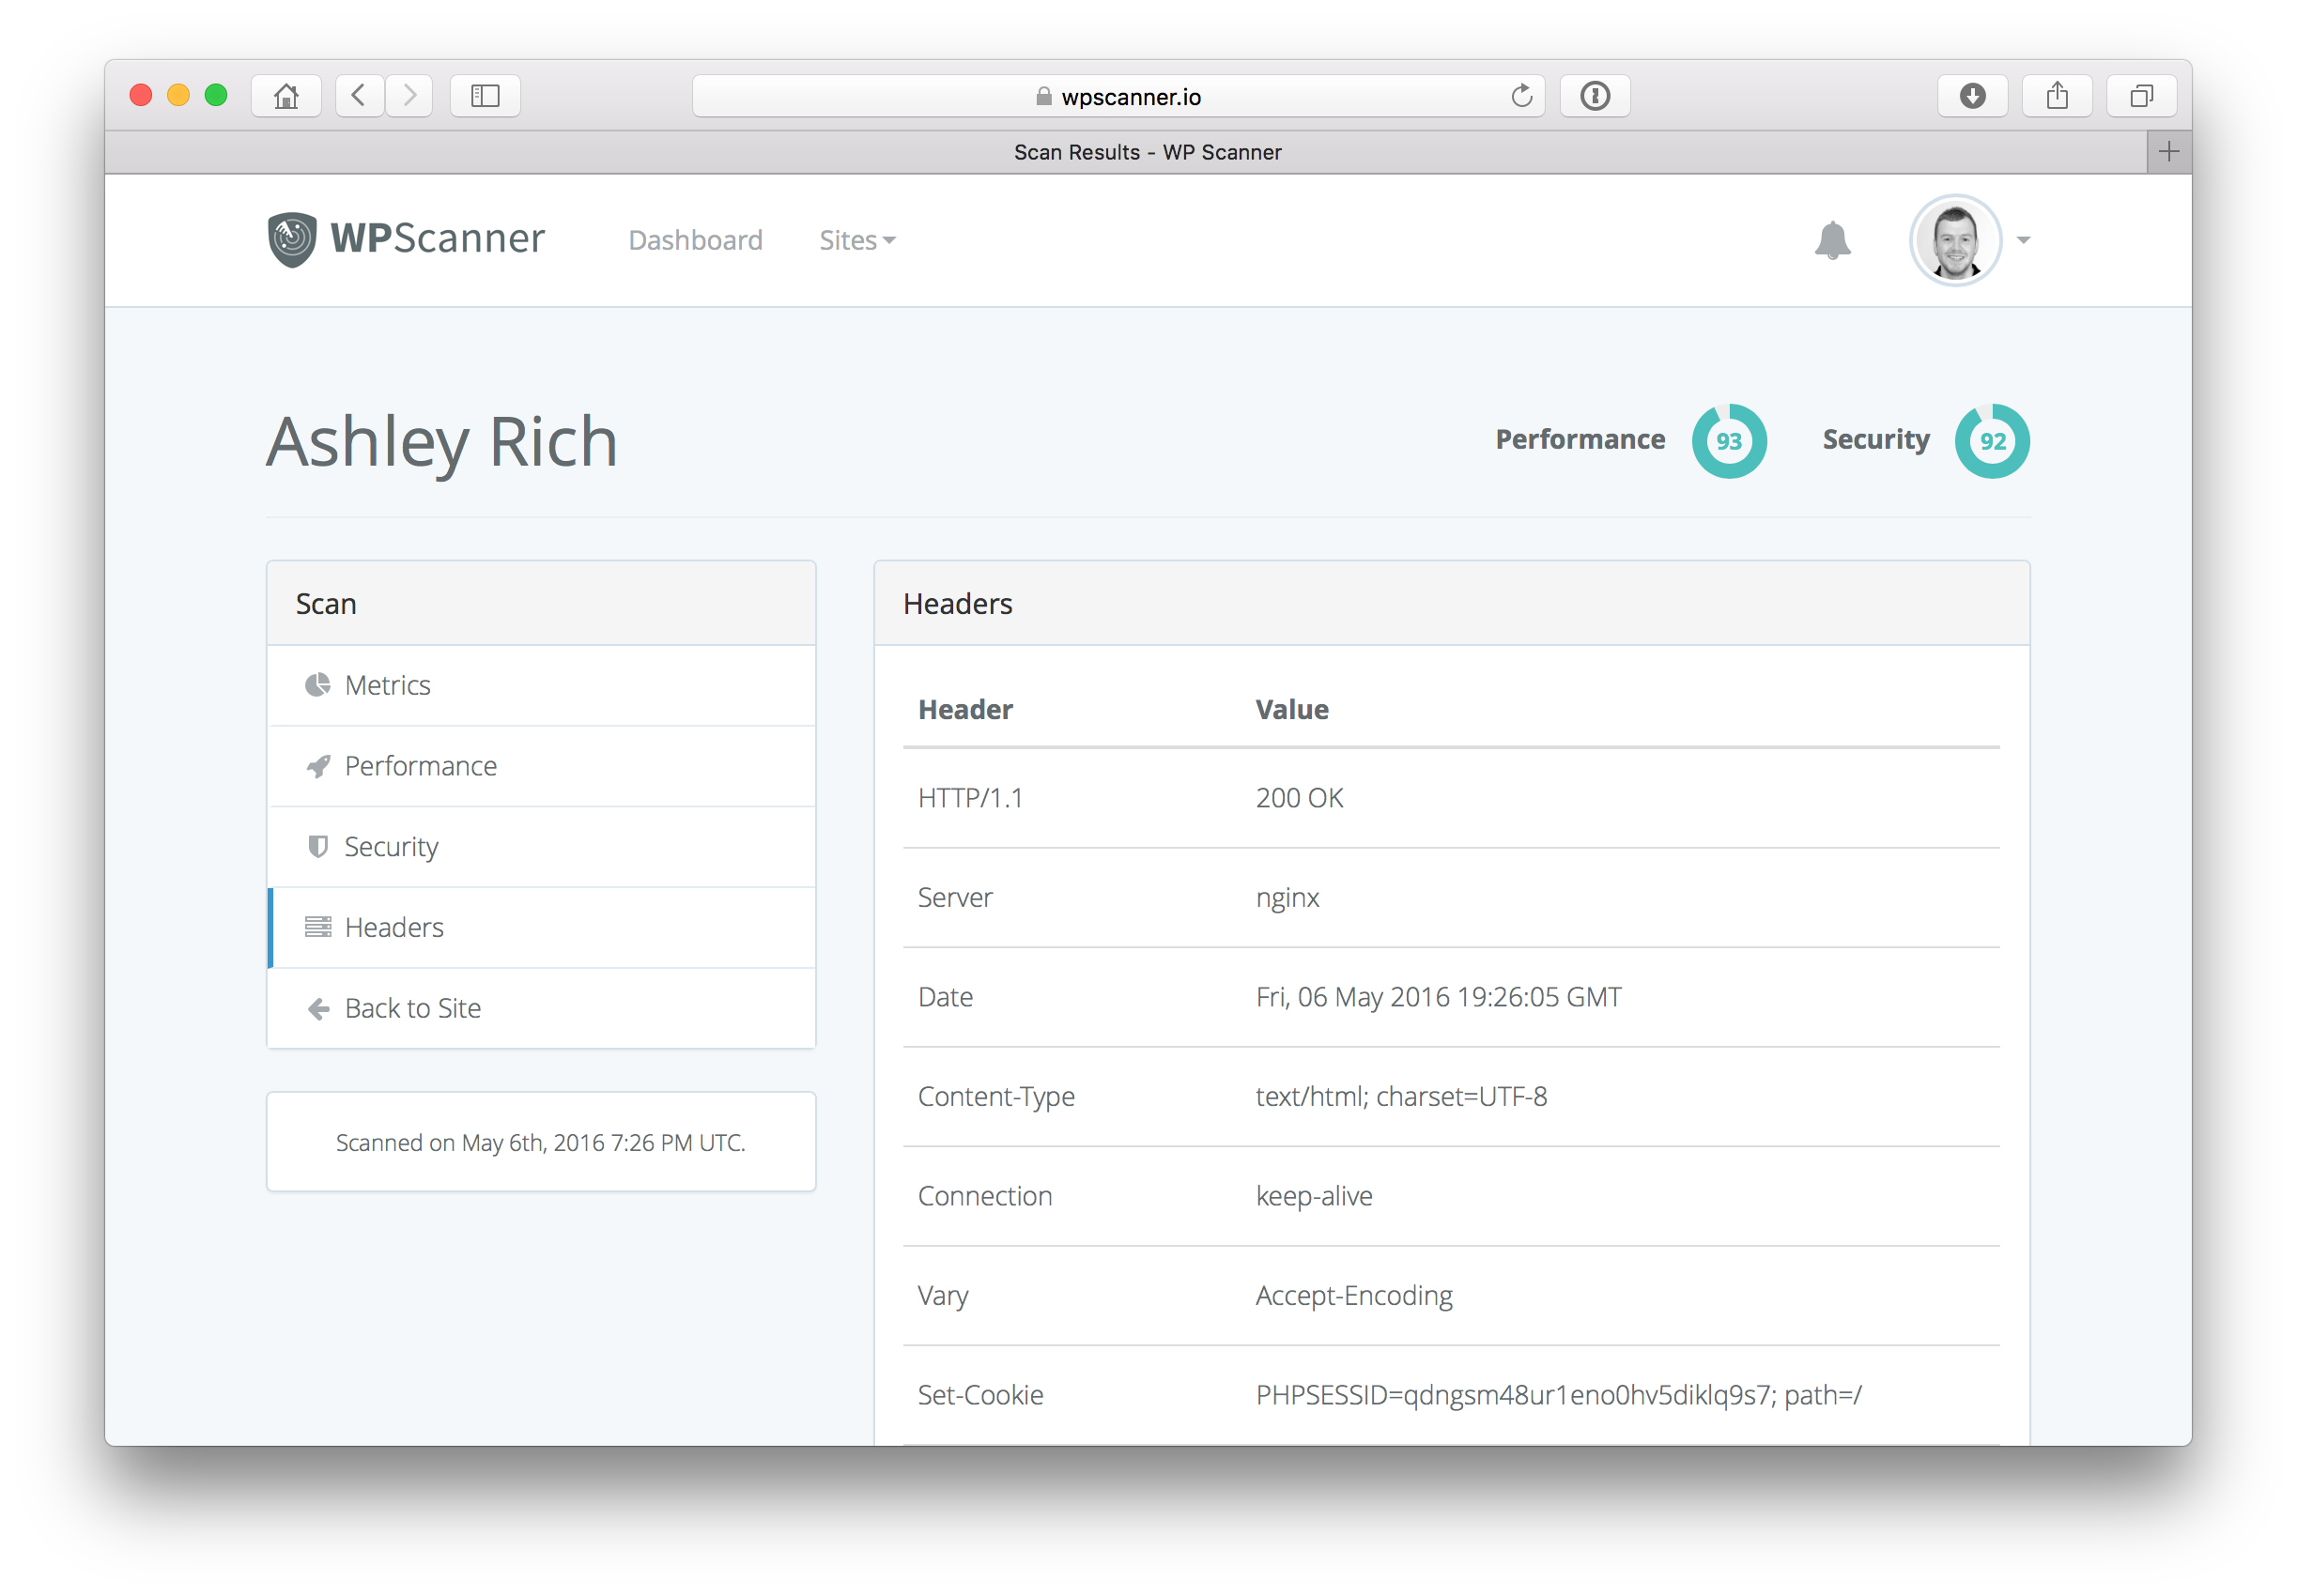Expand the user account dropdown arrow
The width and height of the screenshot is (2297, 1596).
pos(2023,240)
